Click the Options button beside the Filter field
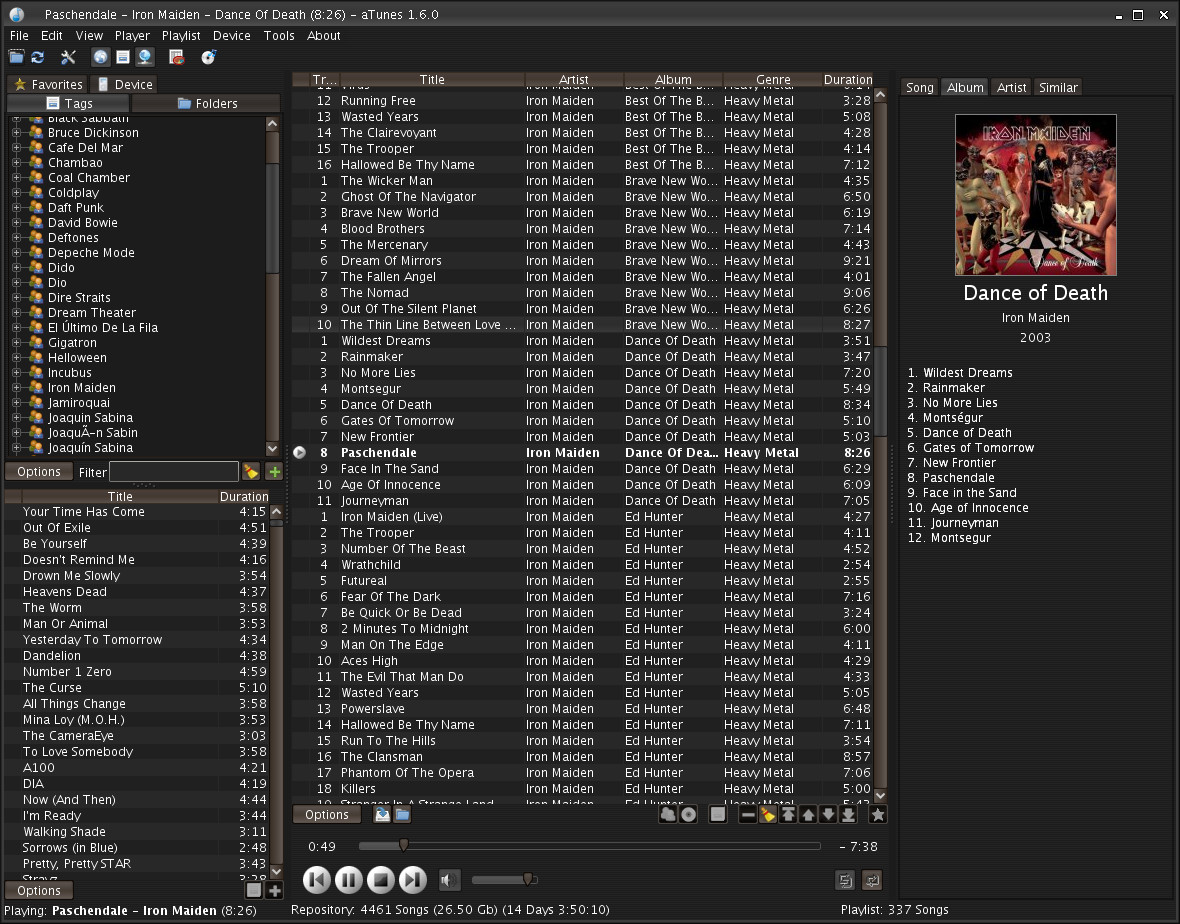The width and height of the screenshot is (1180, 924). click(x=38, y=472)
